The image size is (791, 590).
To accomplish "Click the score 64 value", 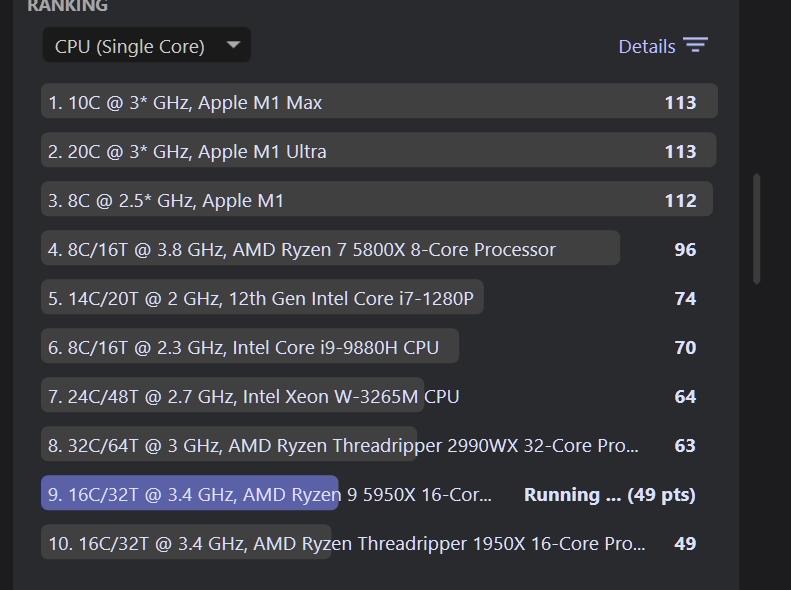I will 685,396.
